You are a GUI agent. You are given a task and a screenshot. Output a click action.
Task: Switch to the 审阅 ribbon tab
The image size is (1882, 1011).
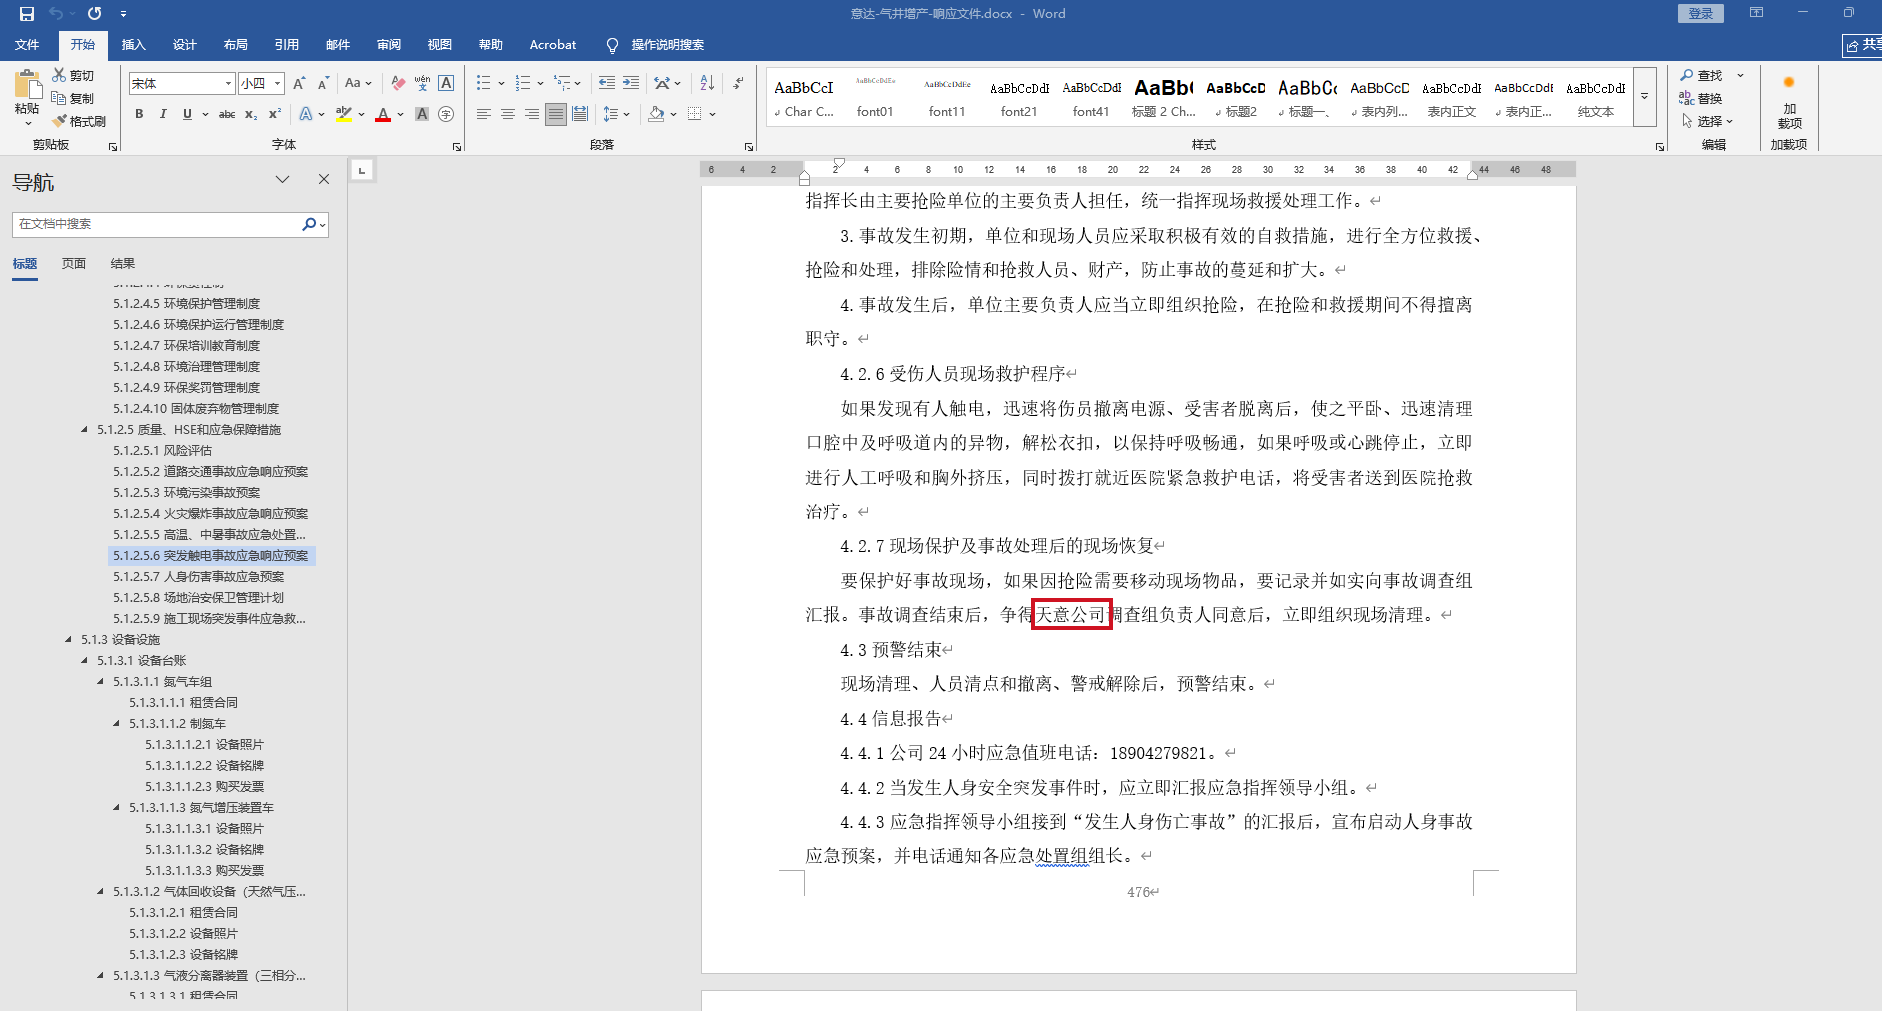[x=389, y=45]
